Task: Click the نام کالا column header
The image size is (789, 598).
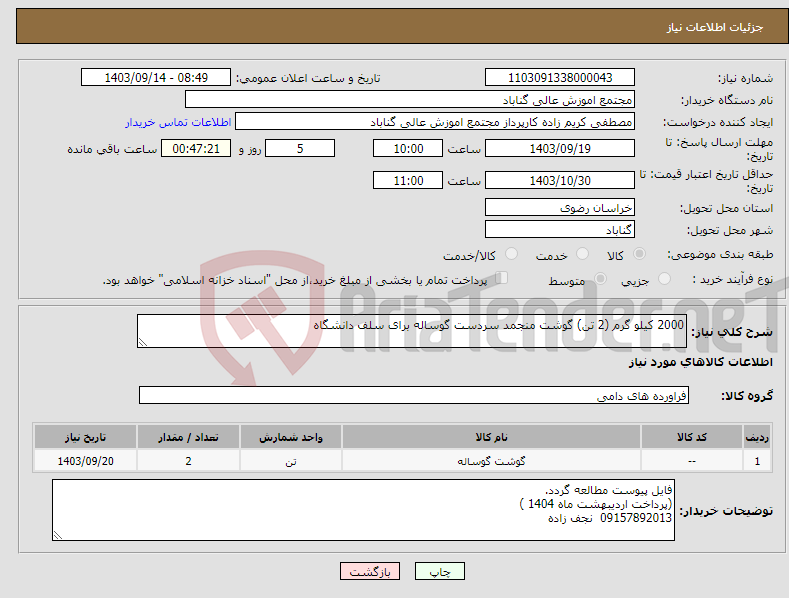Action: click(x=491, y=437)
